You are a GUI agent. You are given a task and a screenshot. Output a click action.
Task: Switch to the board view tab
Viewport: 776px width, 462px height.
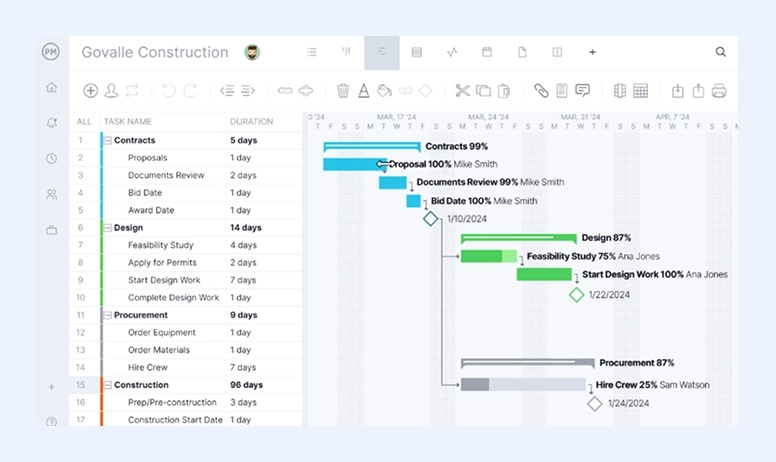pos(346,51)
